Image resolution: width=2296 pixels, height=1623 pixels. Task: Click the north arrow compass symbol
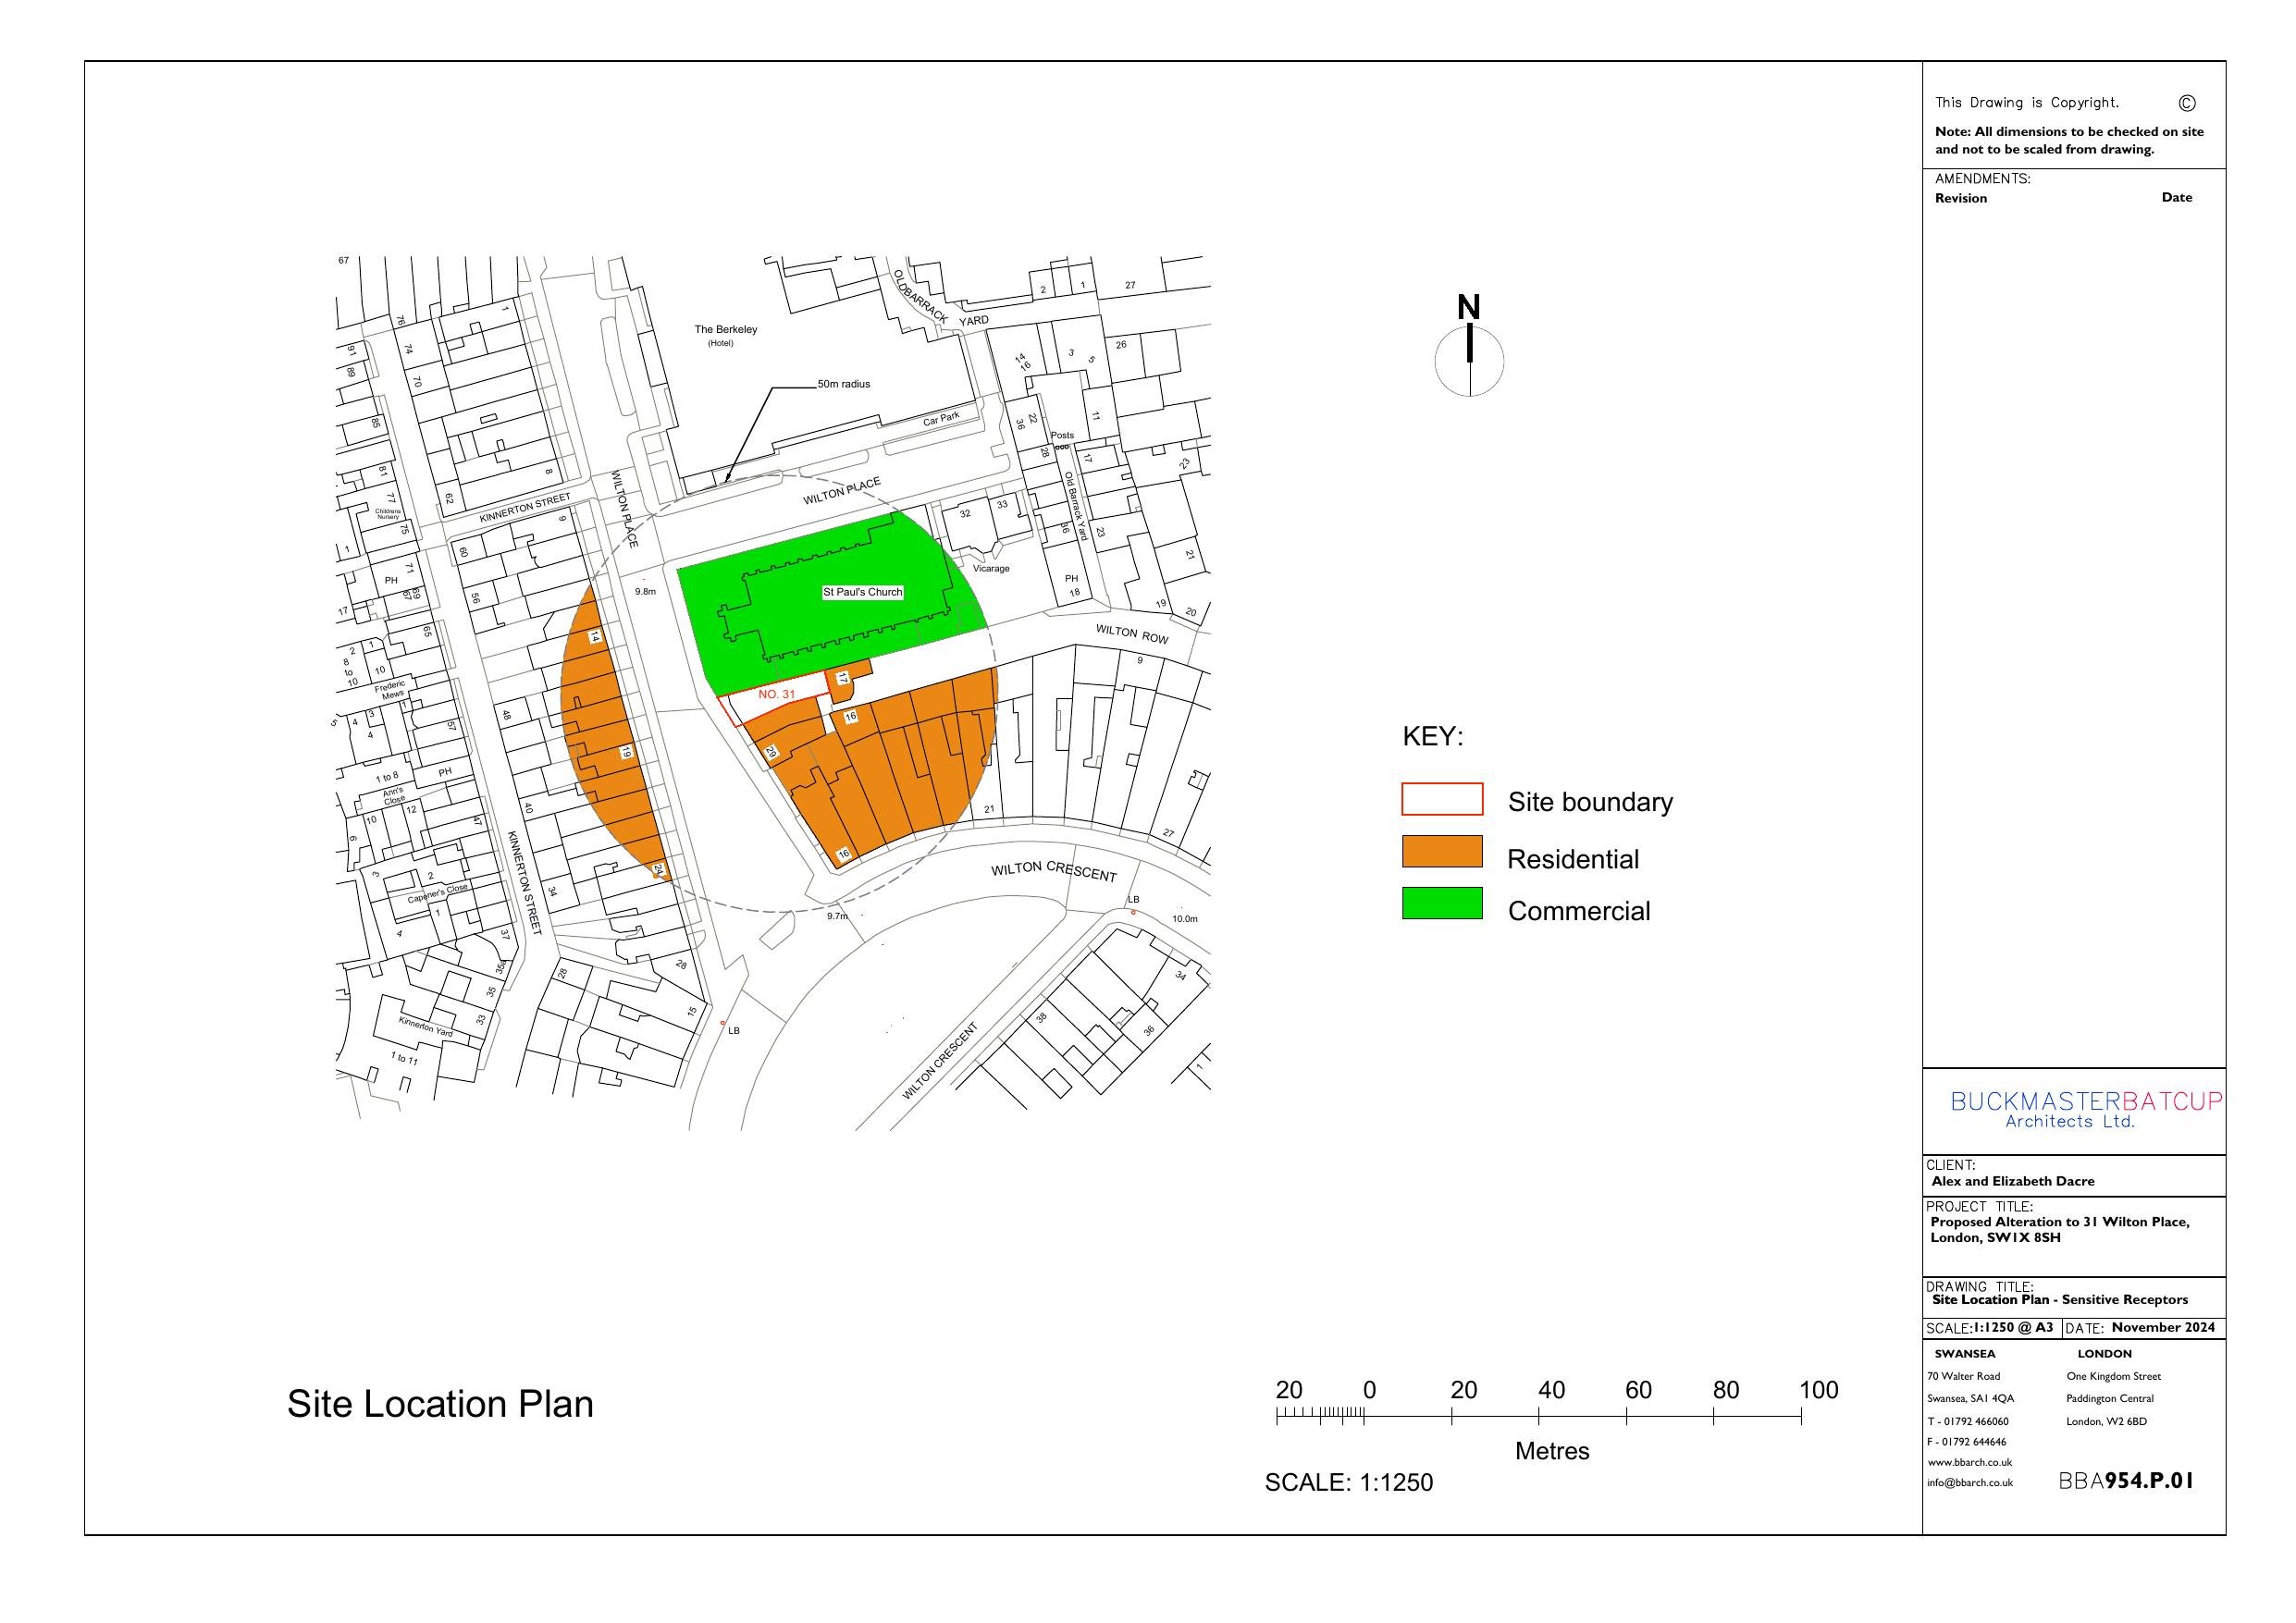pos(1469,360)
